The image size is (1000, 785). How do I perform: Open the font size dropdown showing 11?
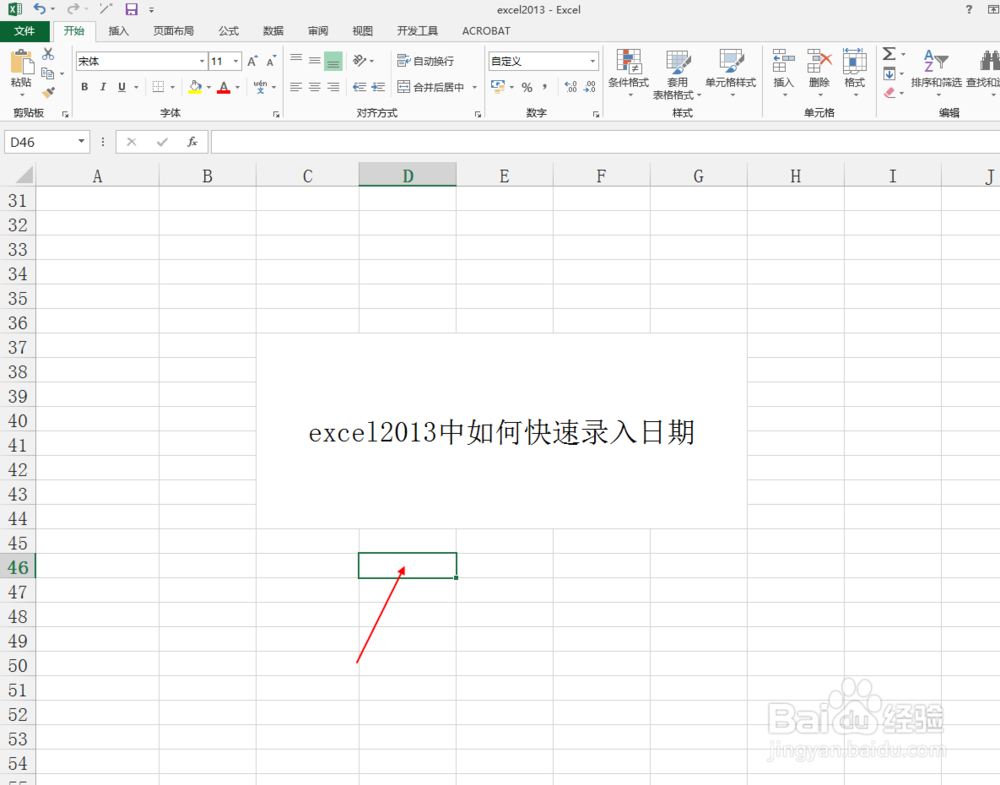click(x=236, y=61)
